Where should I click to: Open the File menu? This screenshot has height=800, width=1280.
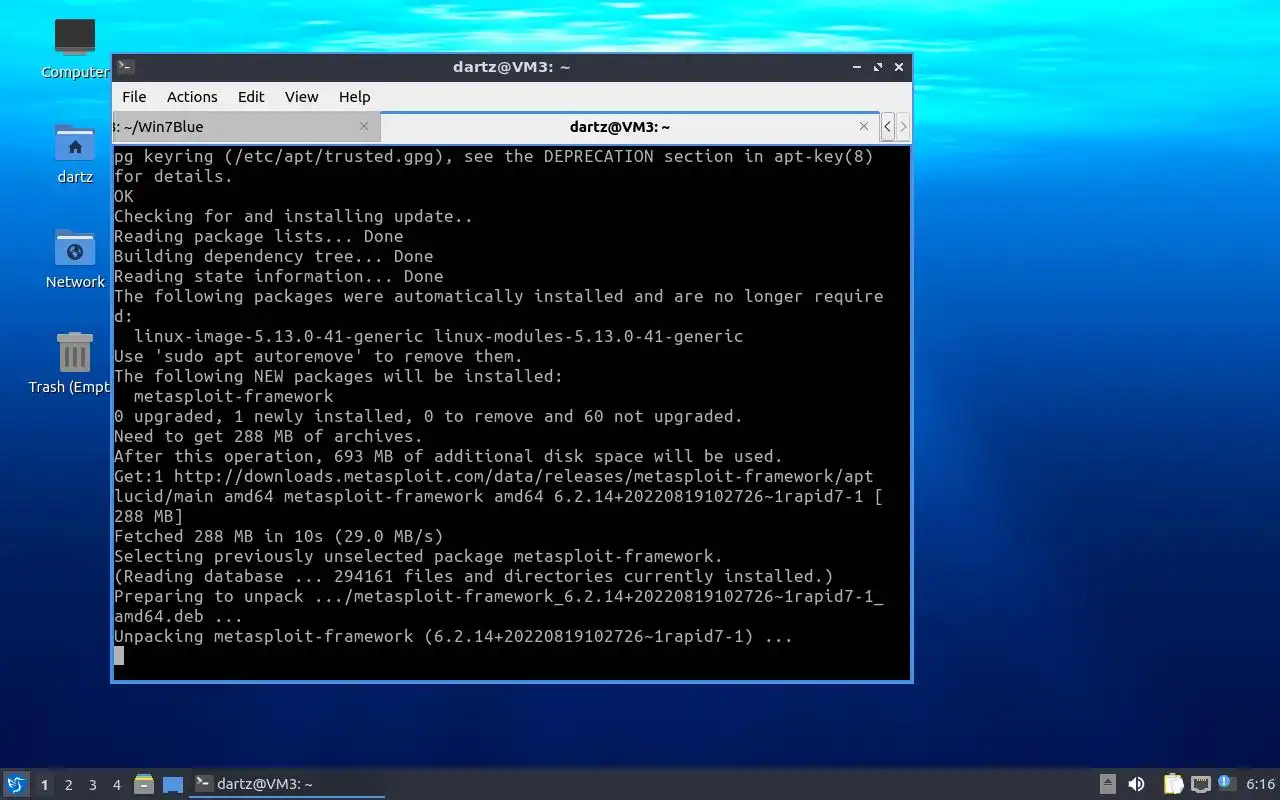point(134,97)
